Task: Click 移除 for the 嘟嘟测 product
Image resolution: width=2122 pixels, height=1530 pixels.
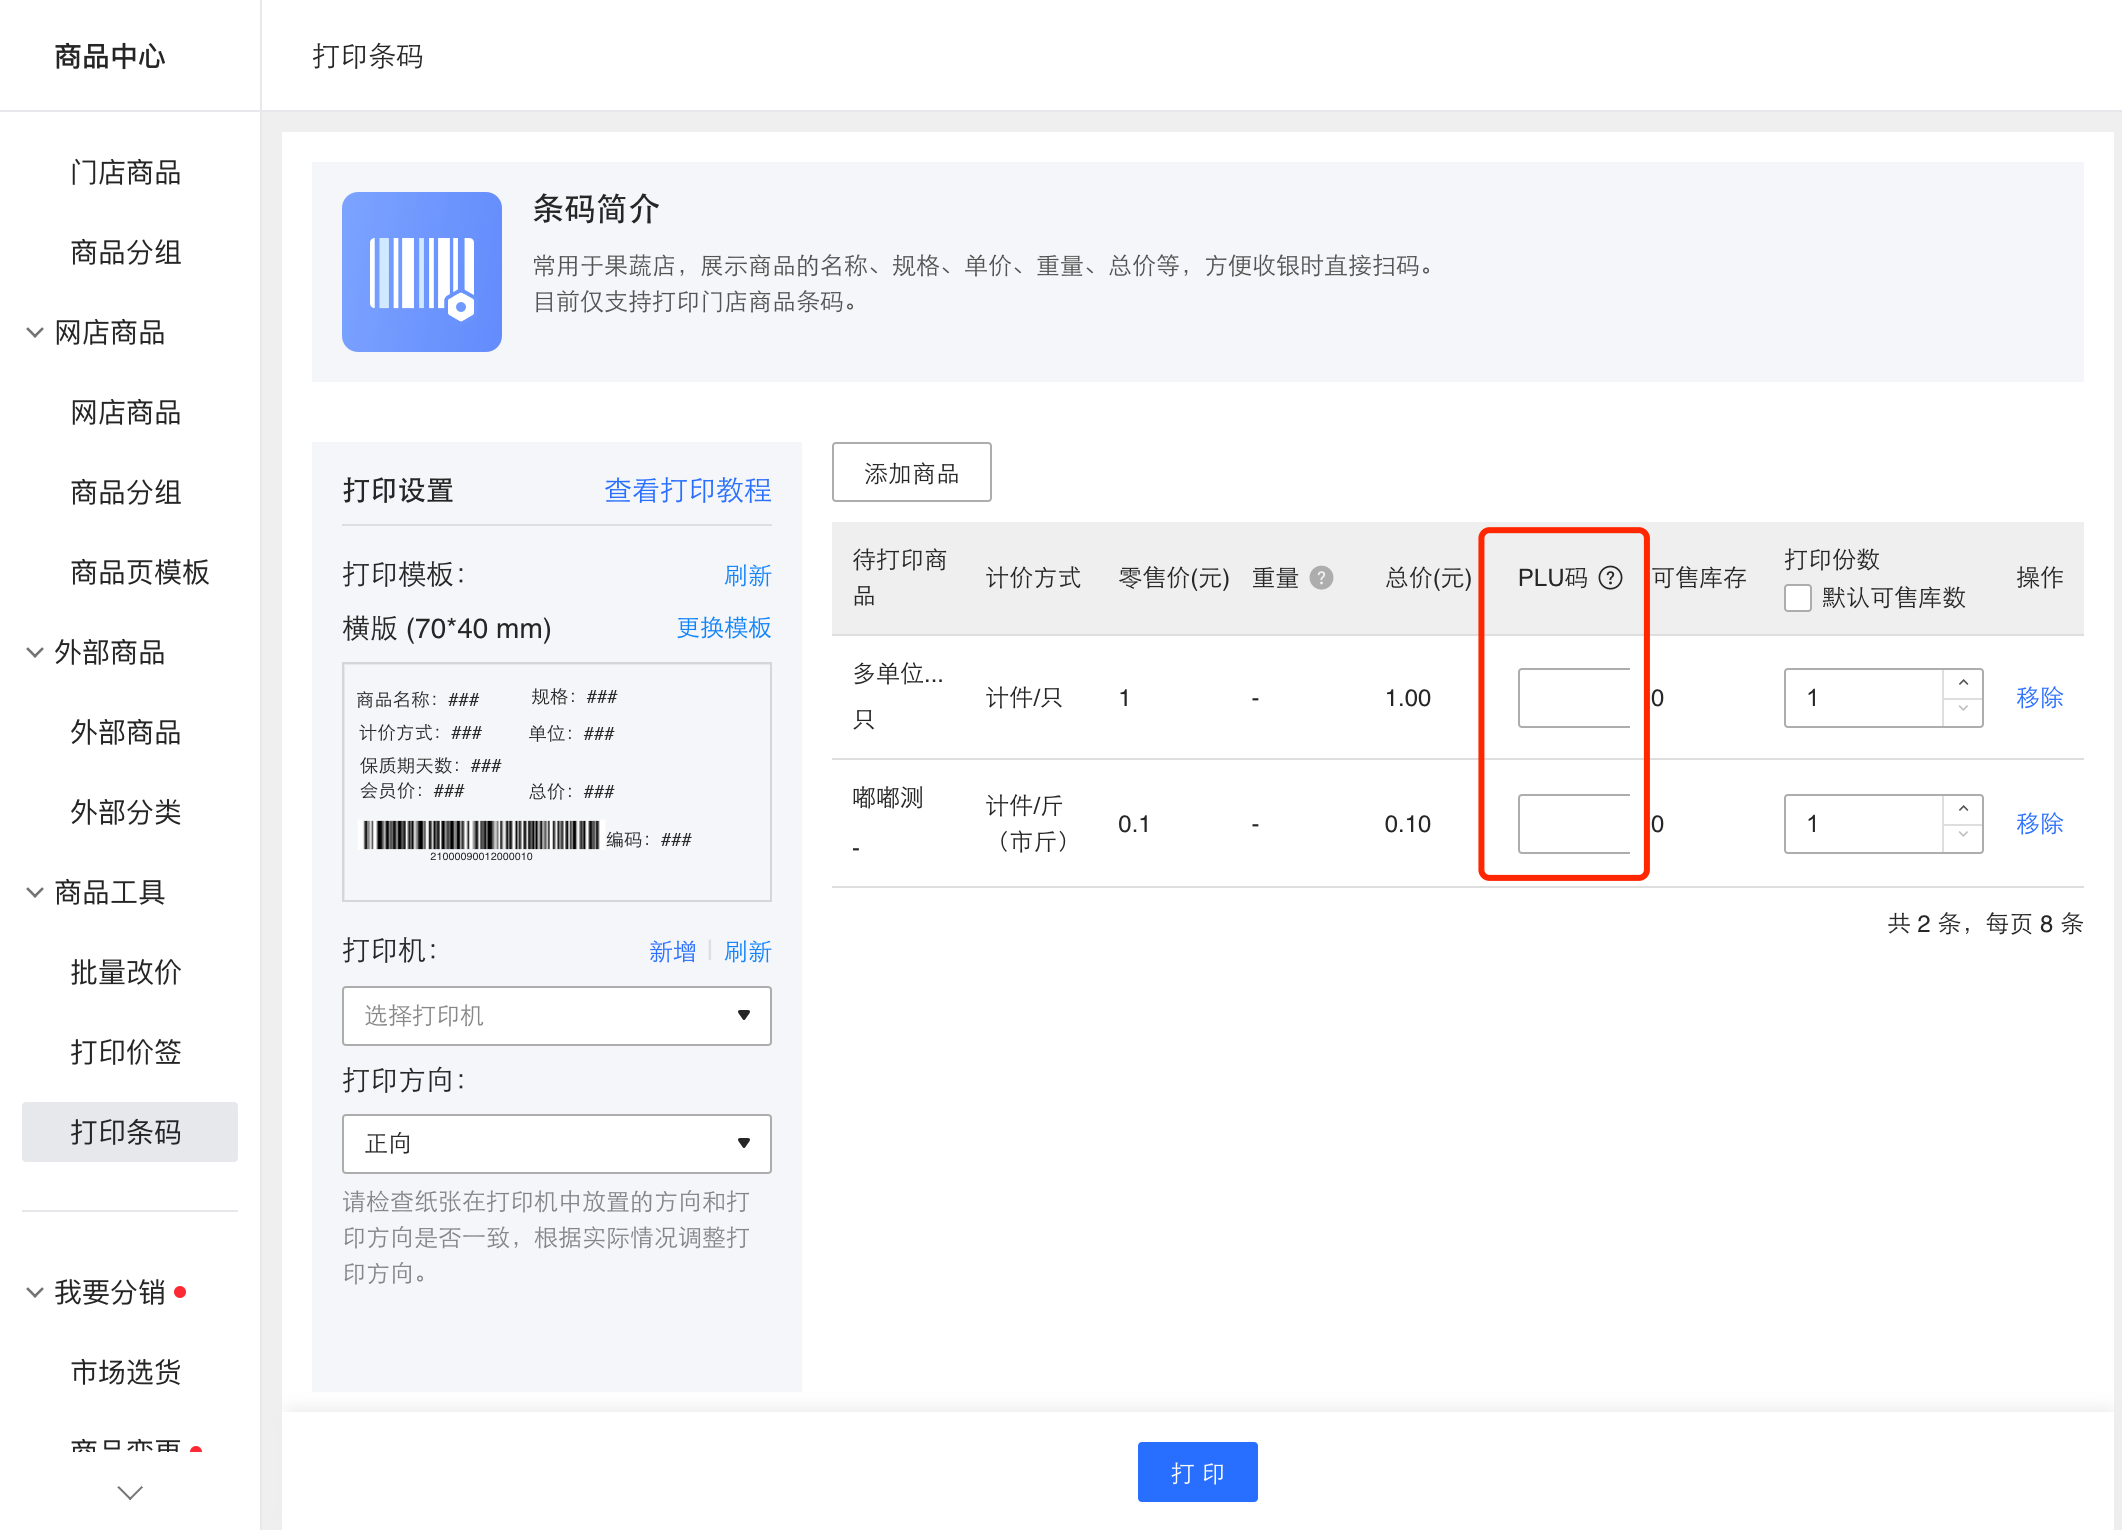Action: [2038, 824]
